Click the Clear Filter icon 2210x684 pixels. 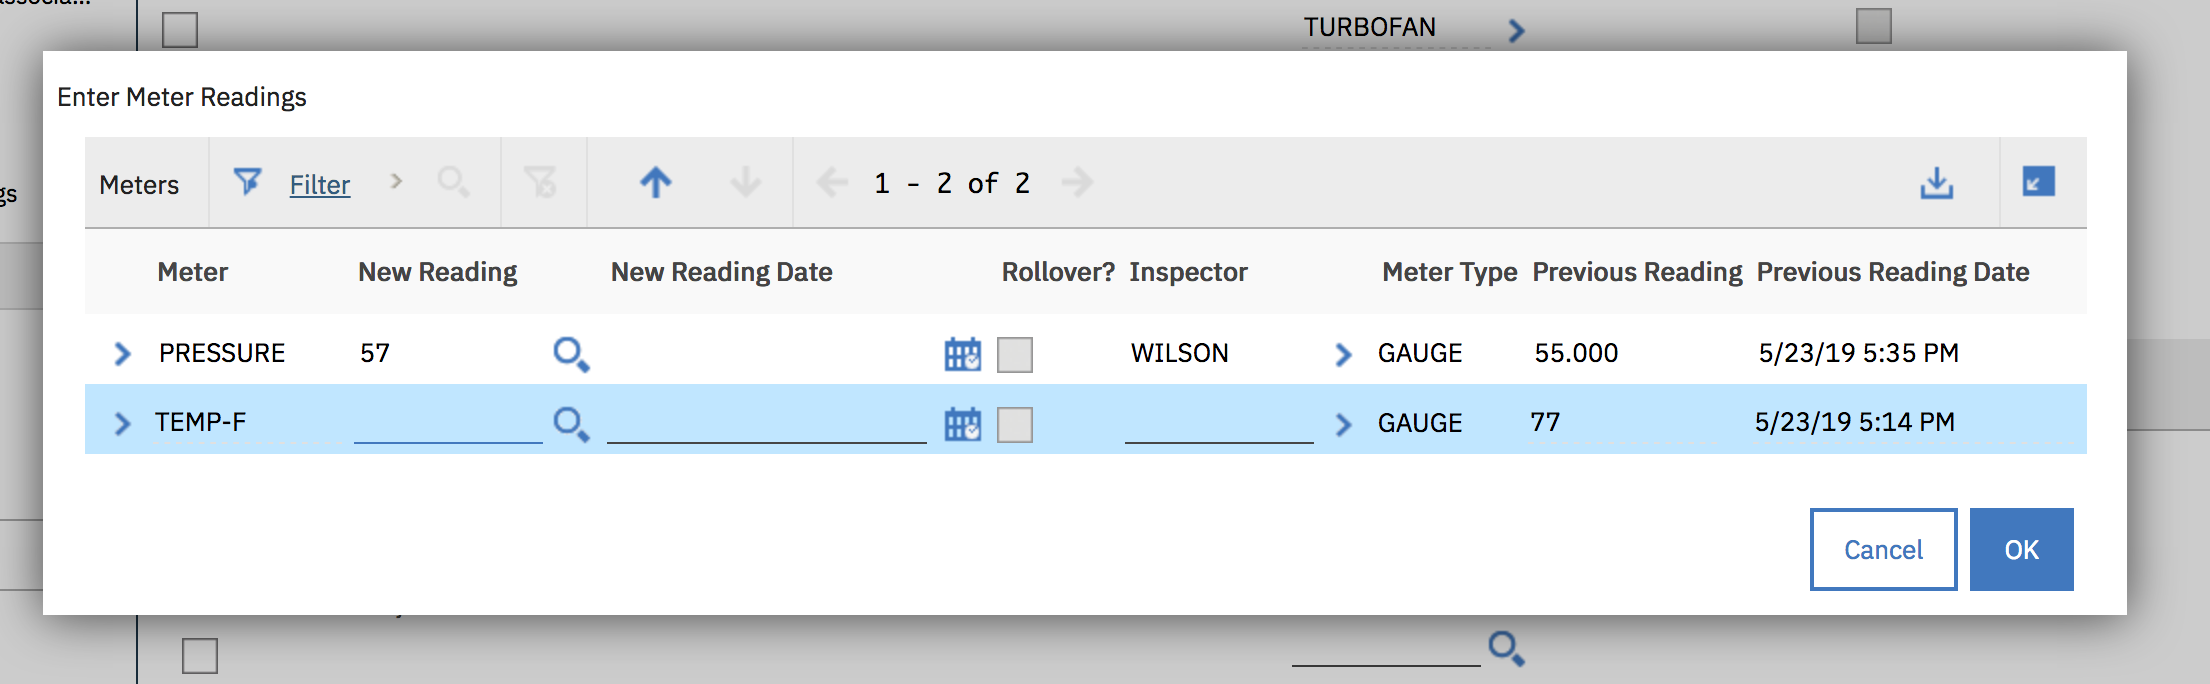tap(540, 182)
